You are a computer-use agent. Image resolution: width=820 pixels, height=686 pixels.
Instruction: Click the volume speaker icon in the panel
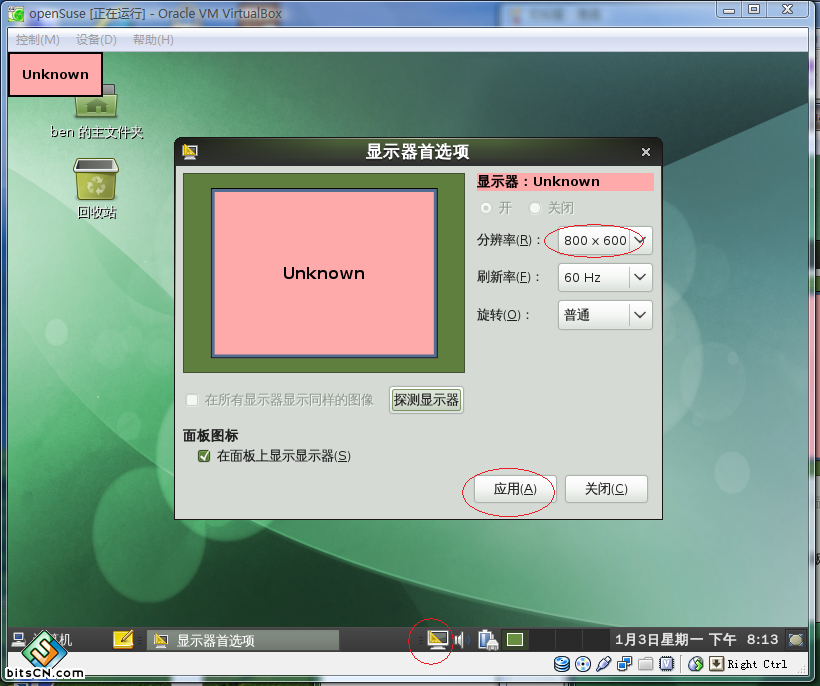point(462,639)
